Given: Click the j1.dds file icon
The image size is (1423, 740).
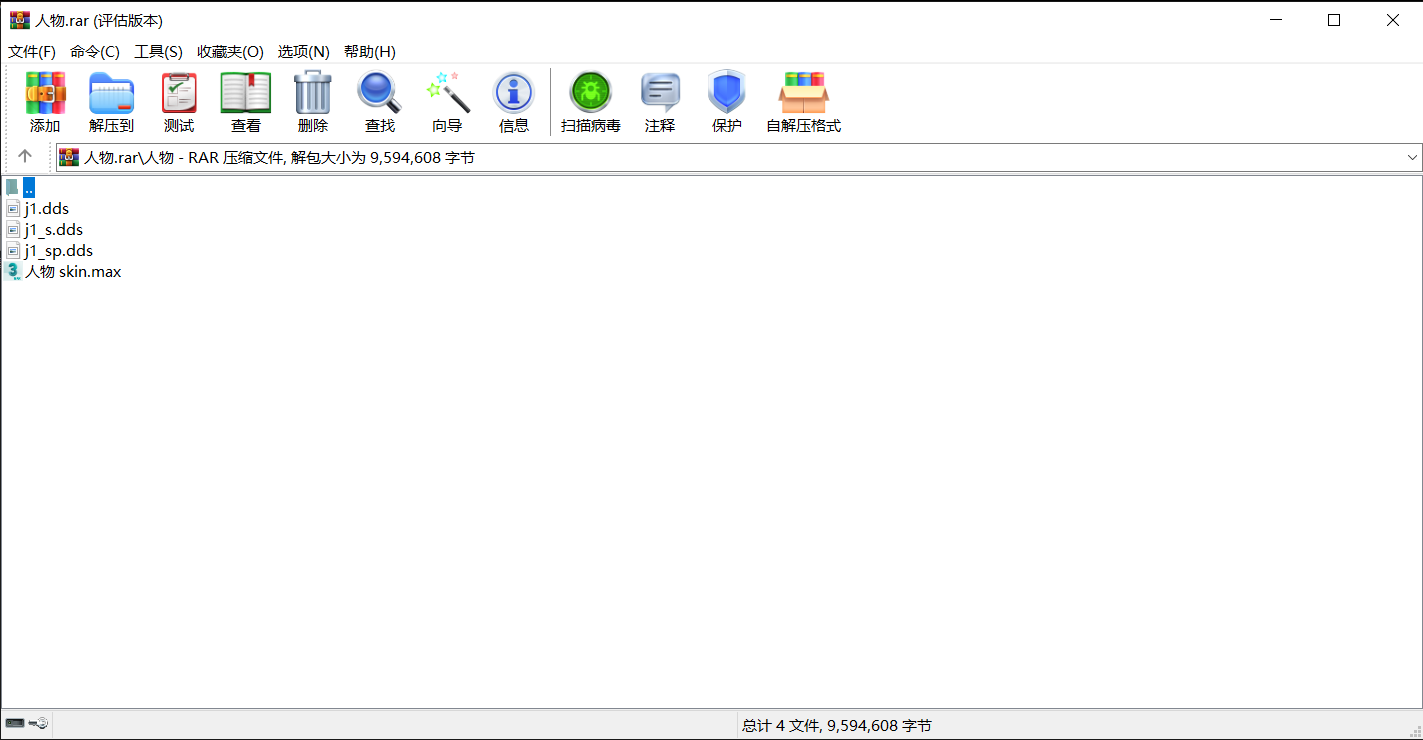Looking at the screenshot, I should click(13, 208).
